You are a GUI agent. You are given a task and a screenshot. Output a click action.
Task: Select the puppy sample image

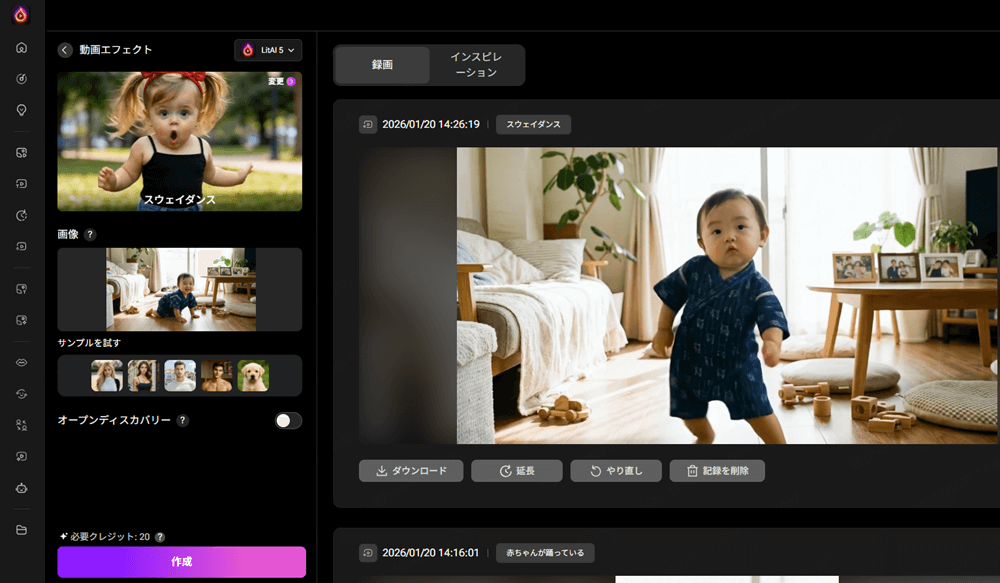[x=253, y=376]
